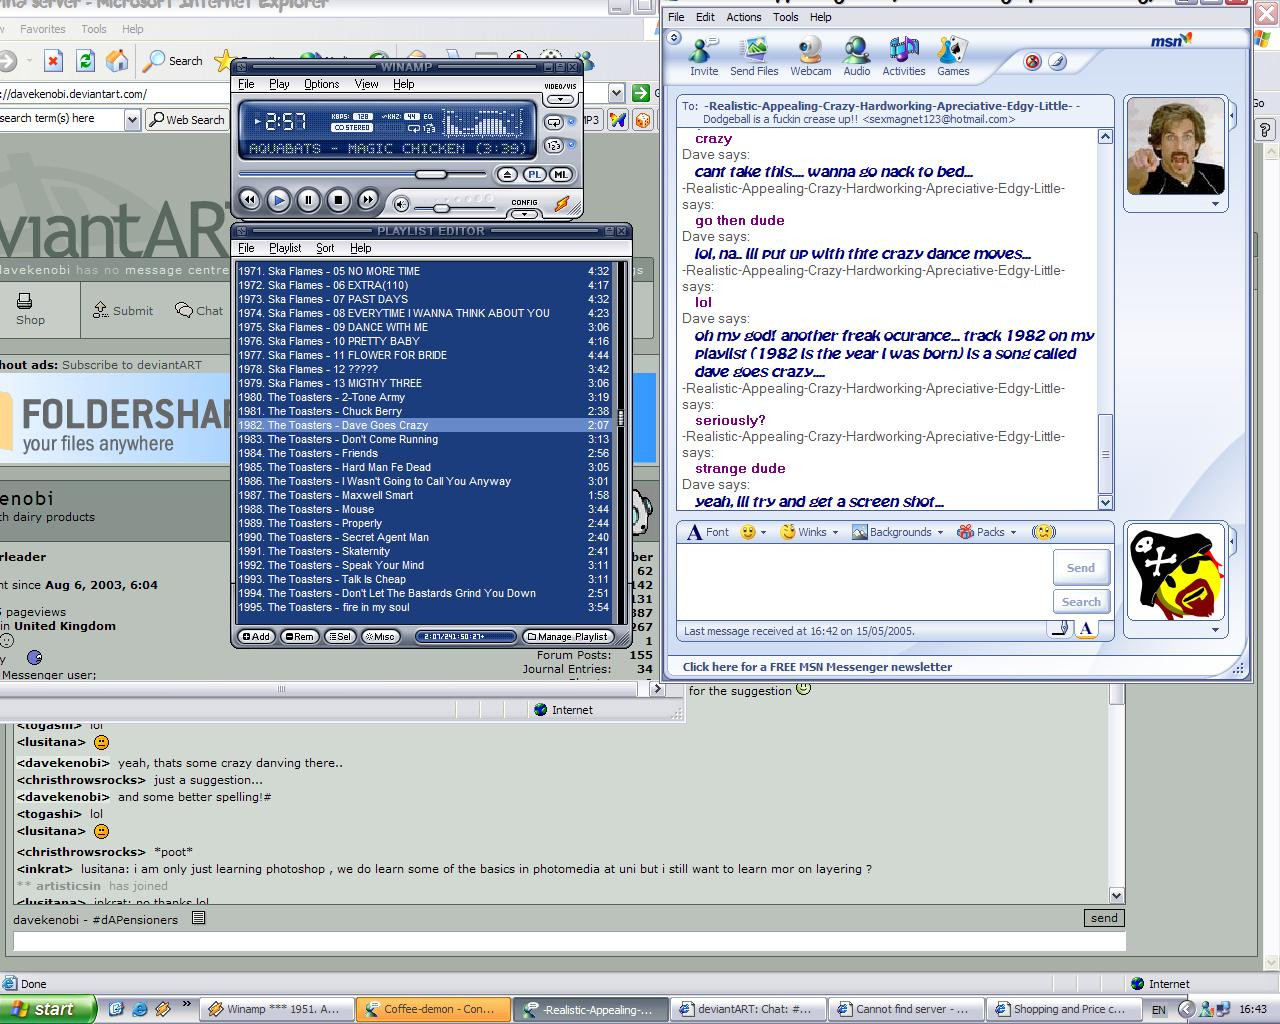
Task: Stop playback in Winamp
Action: tap(338, 200)
